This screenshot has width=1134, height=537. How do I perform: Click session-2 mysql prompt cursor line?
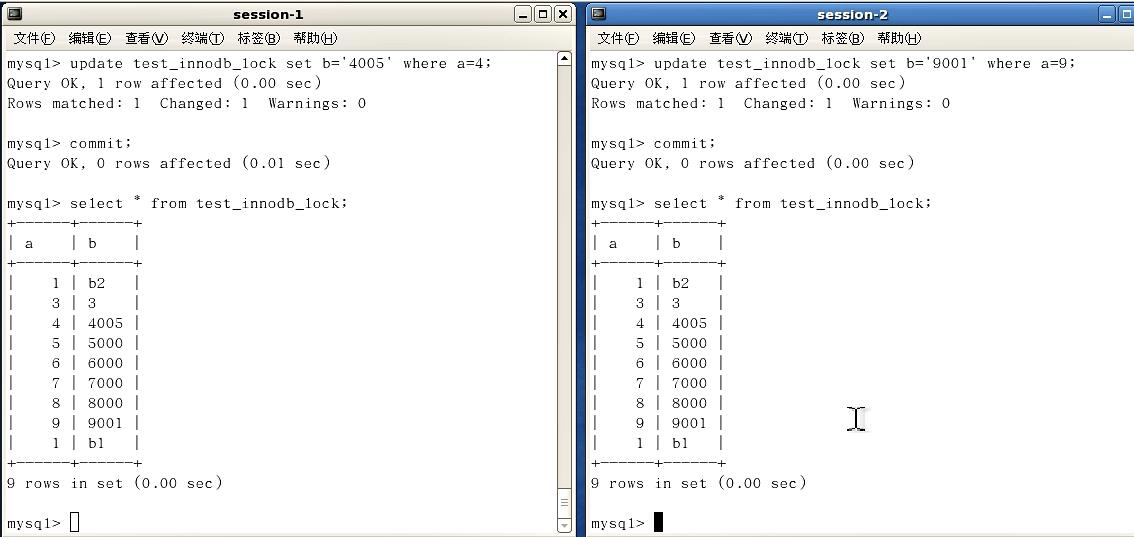click(627, 523)
